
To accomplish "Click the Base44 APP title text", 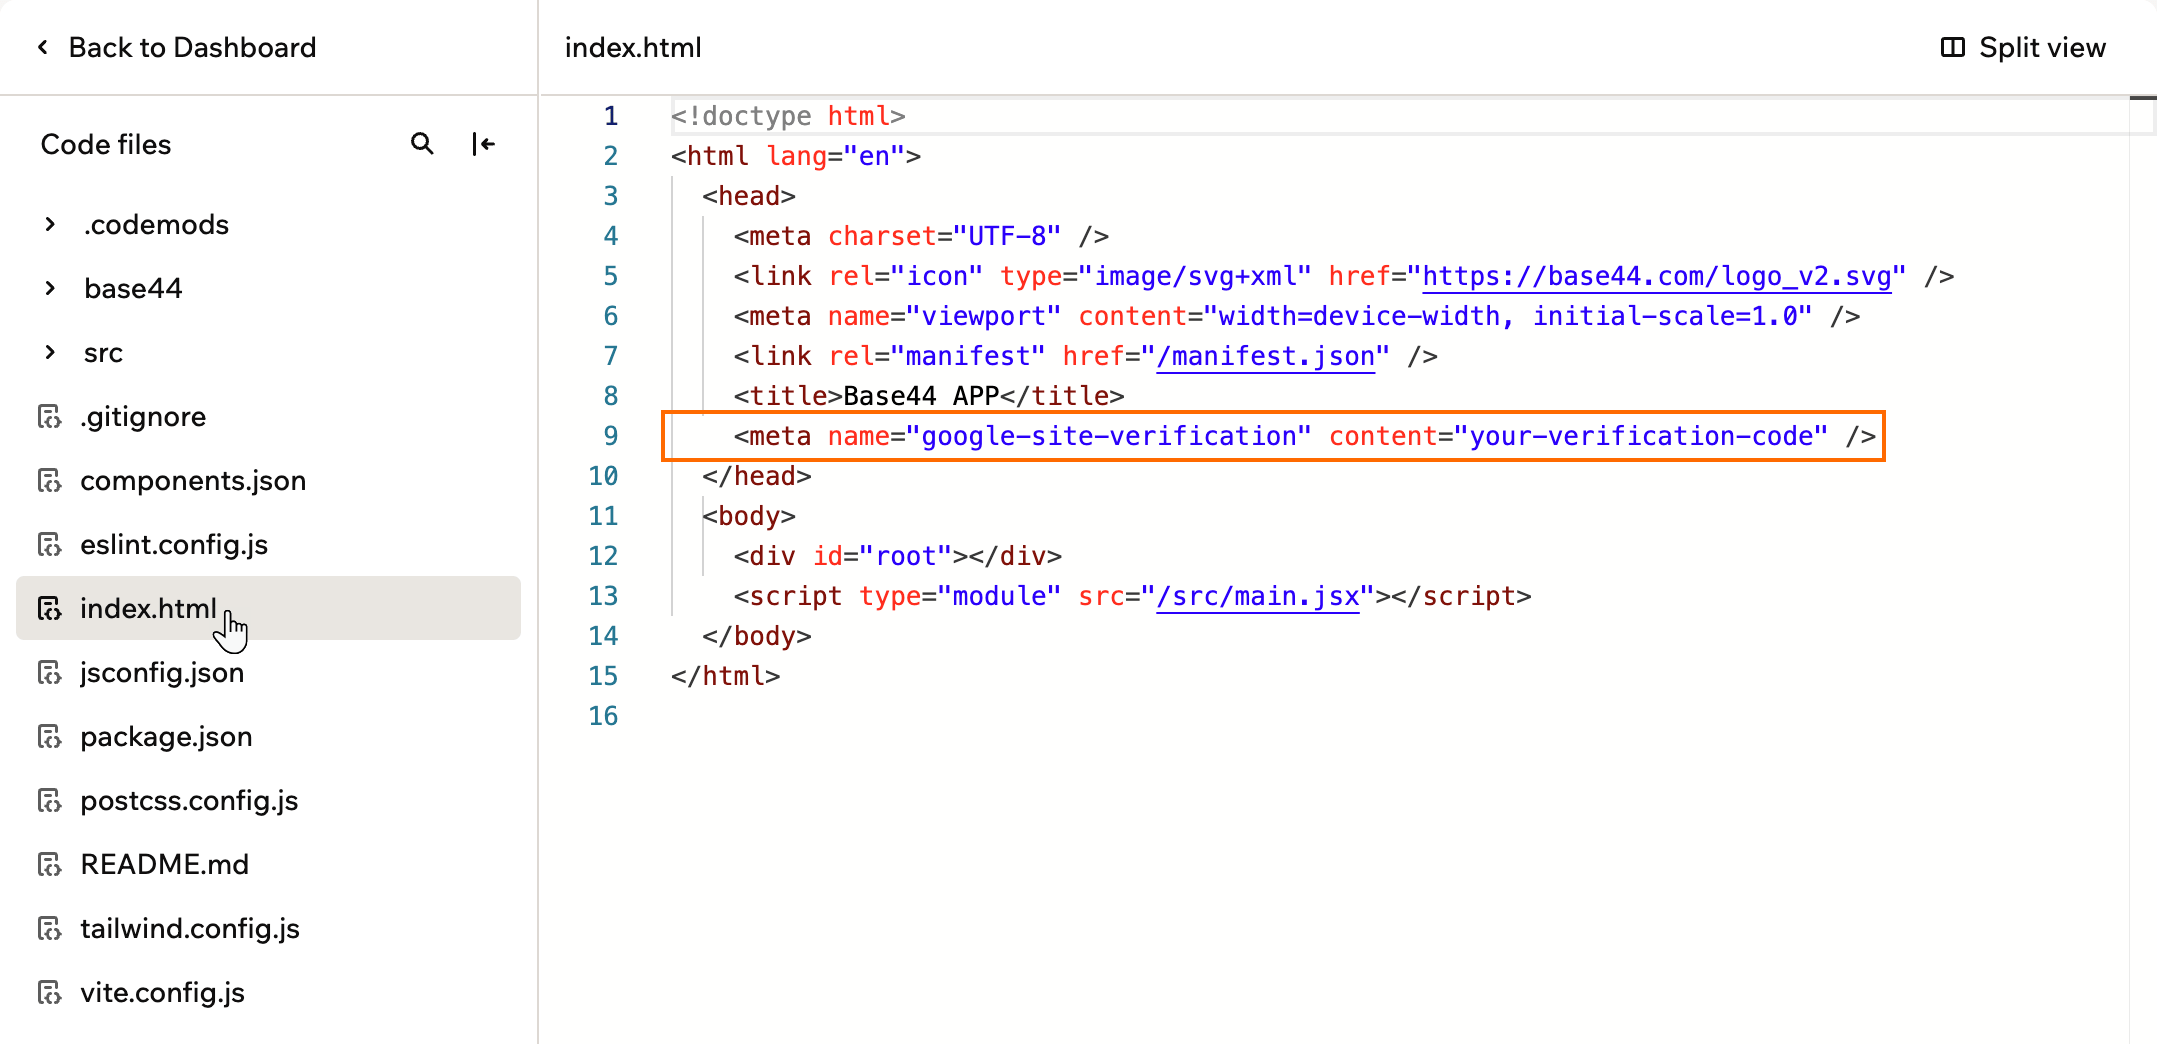I will (921, 396).
